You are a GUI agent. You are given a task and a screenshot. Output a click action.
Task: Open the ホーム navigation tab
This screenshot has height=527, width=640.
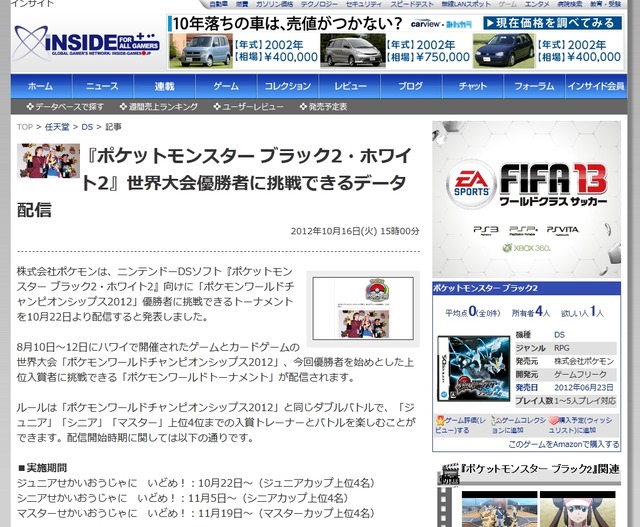click(41, 86)
